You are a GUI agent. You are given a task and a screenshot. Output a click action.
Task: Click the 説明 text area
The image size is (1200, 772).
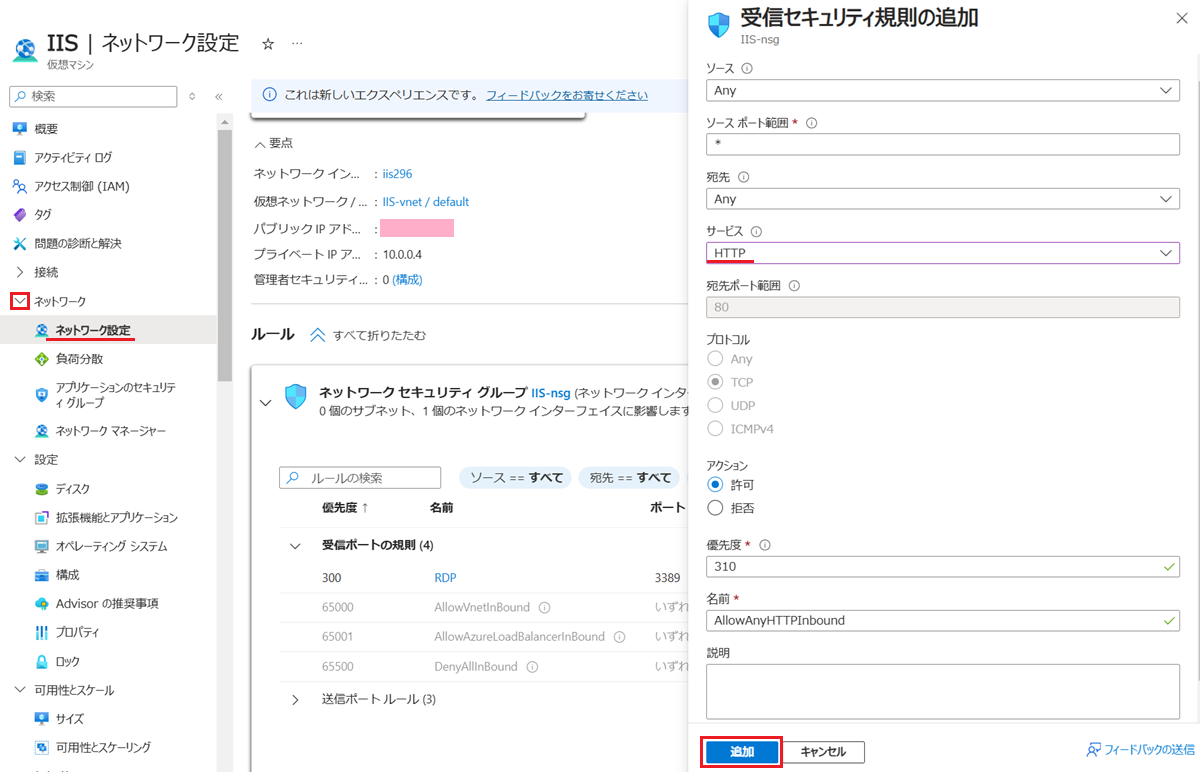(x=943, y=691)
